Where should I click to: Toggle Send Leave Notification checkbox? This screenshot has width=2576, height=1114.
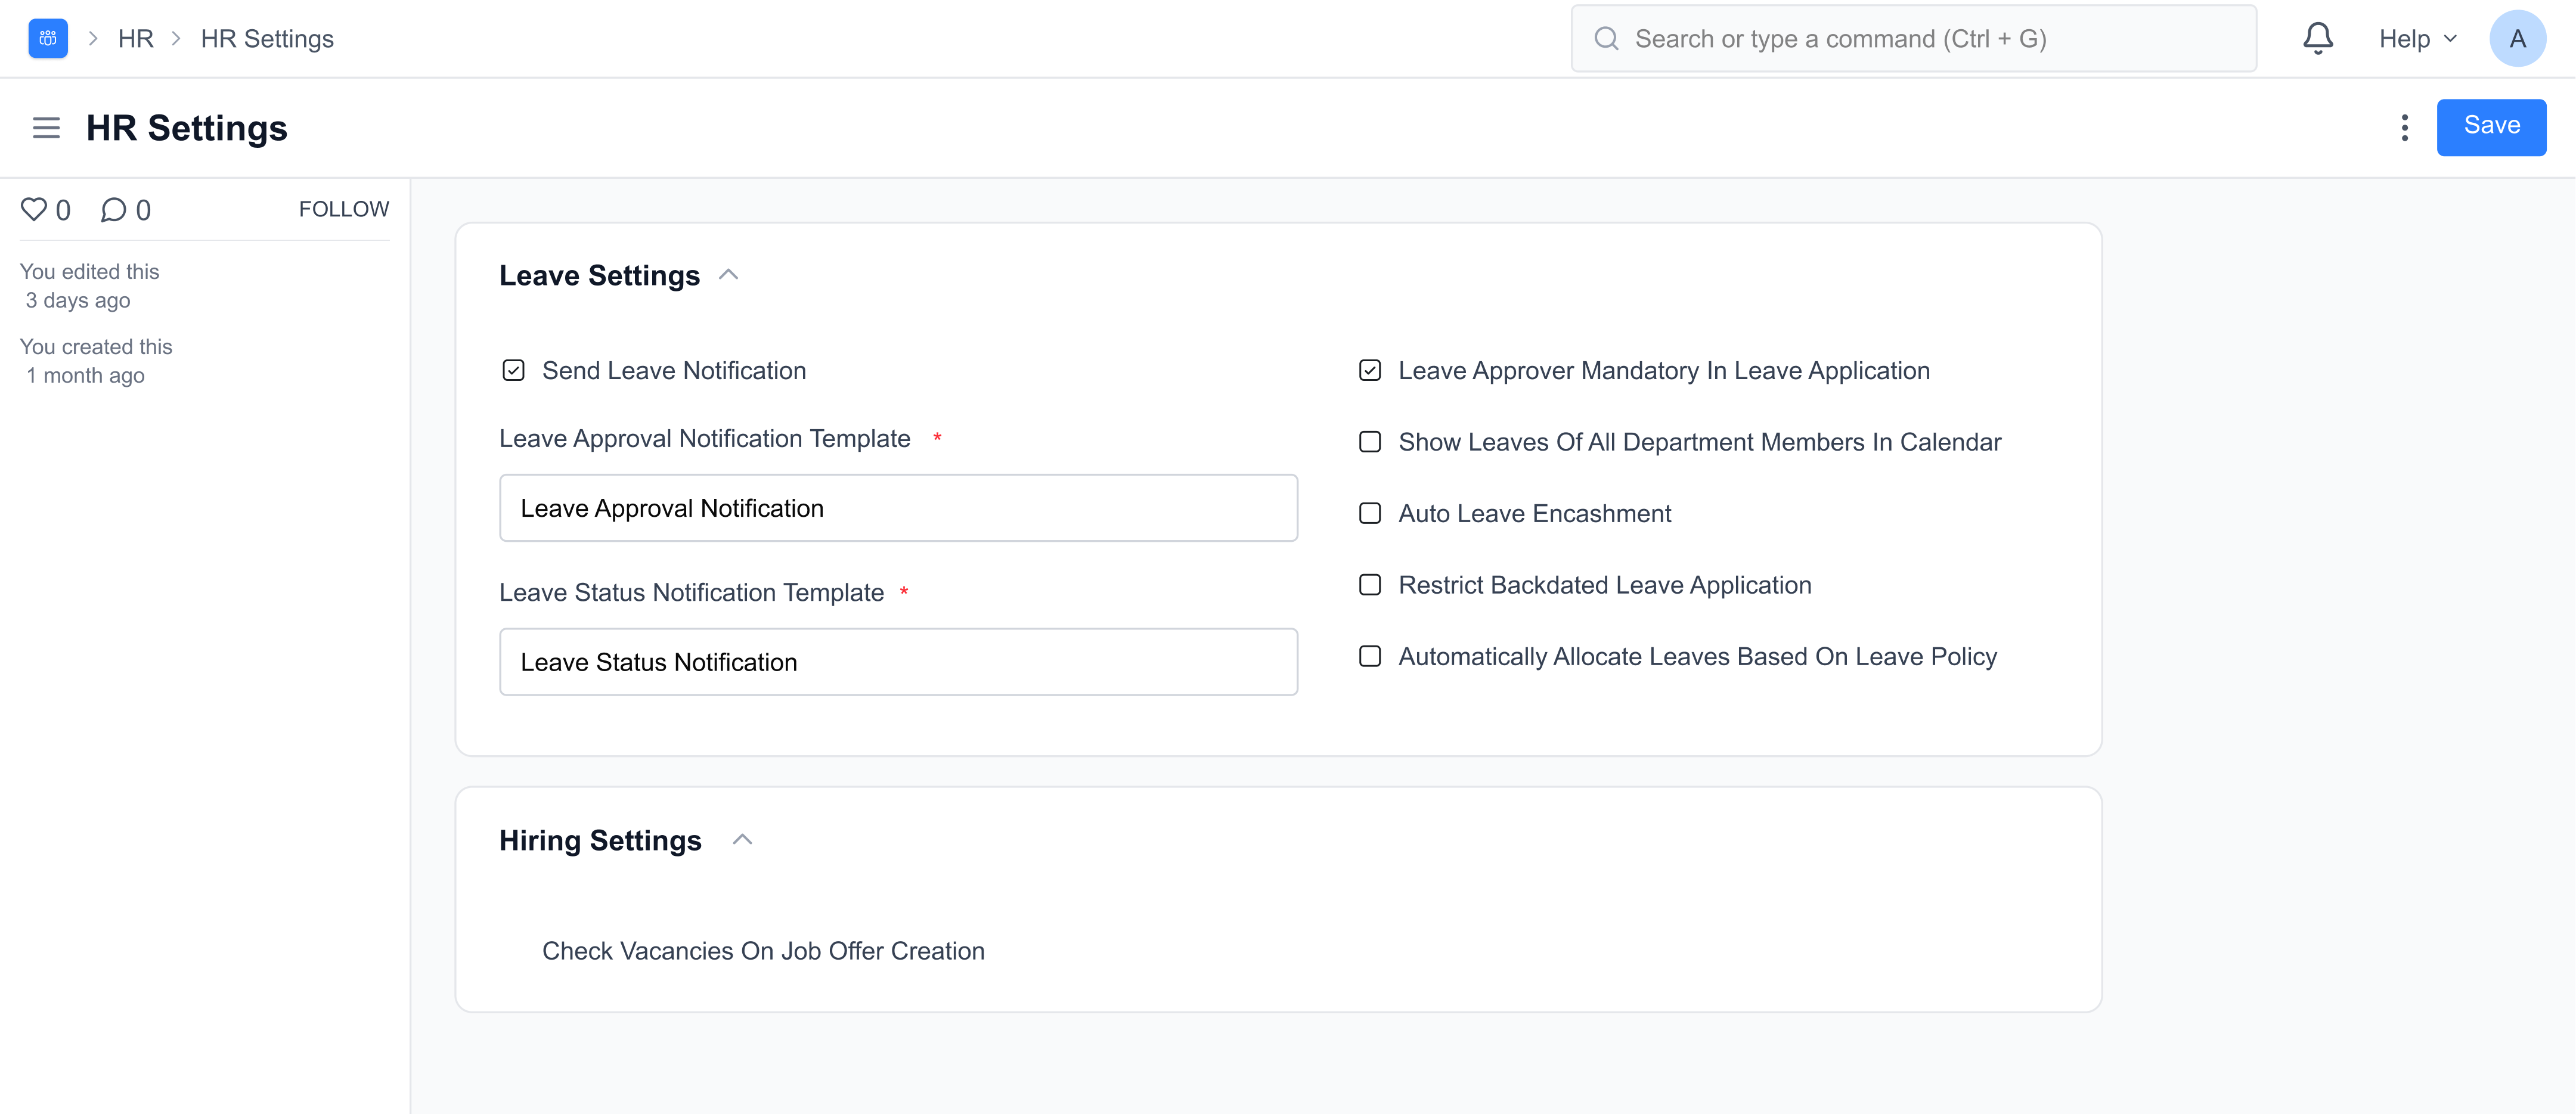point(513,371)
